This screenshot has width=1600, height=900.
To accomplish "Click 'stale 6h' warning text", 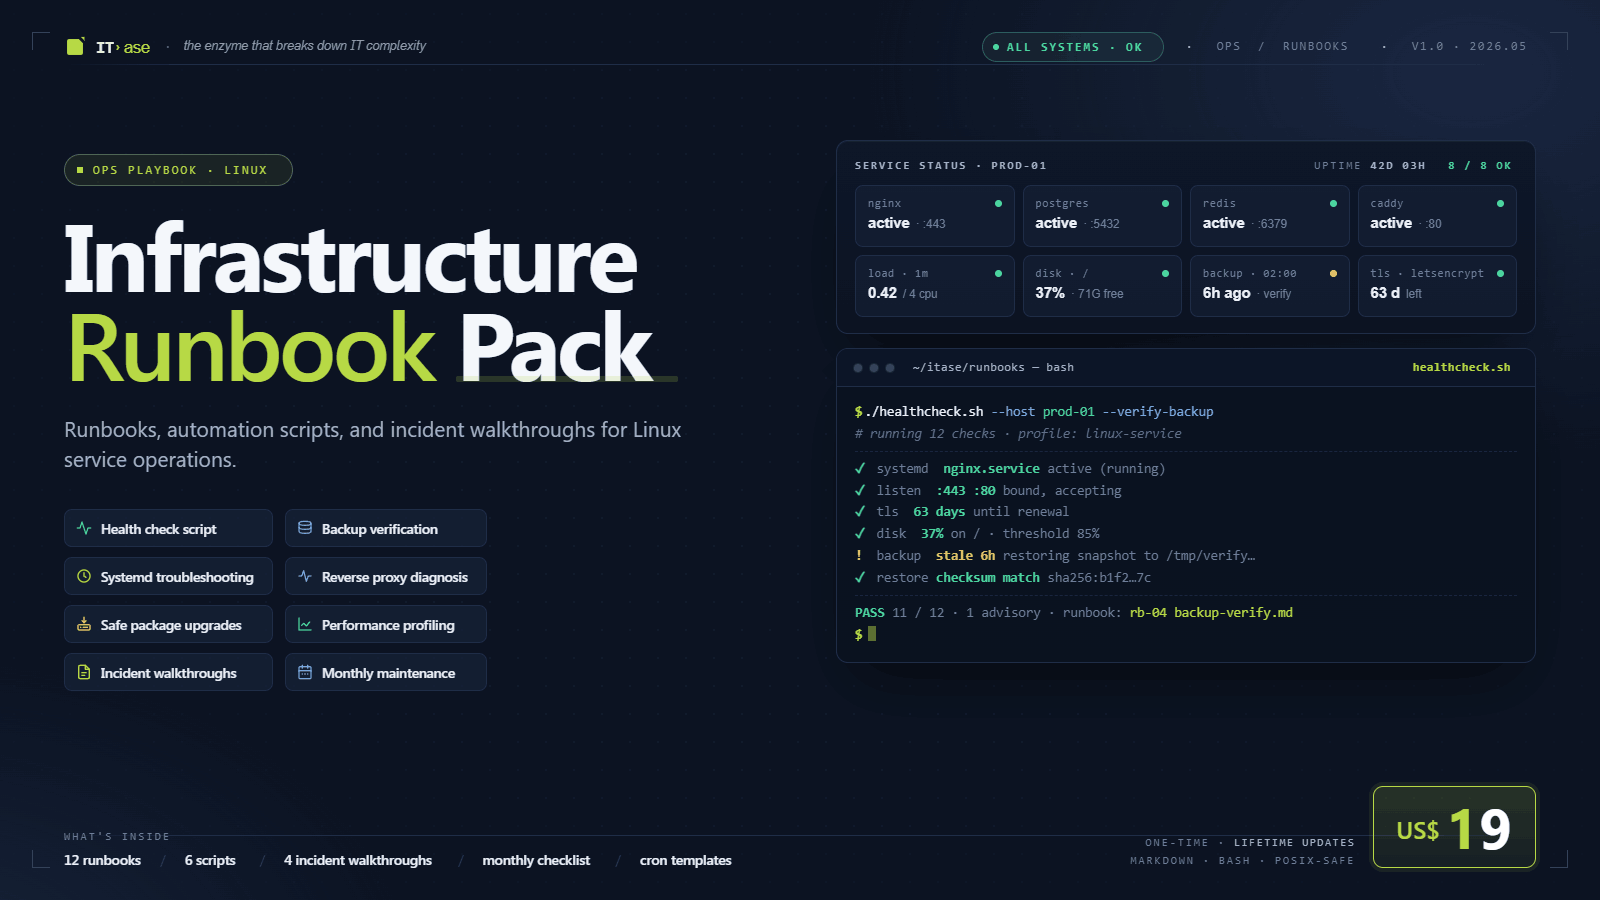I will tap(966, 556).
